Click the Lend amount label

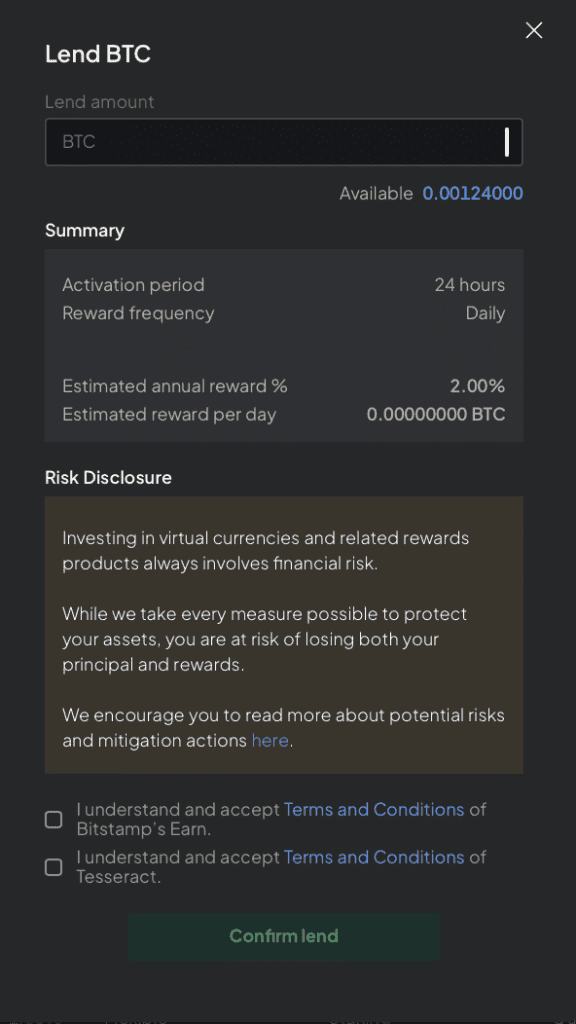click(x=99, y=102)
